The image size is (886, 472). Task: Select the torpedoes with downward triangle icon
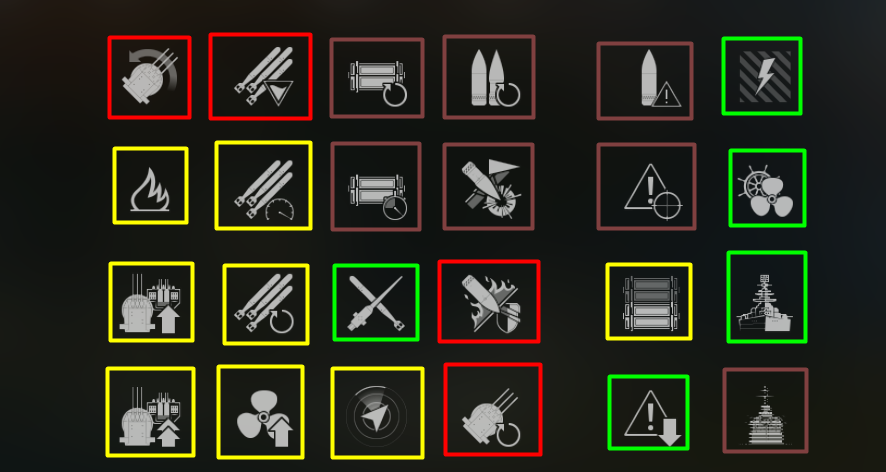pyautogui.click(x=260, y=76)
